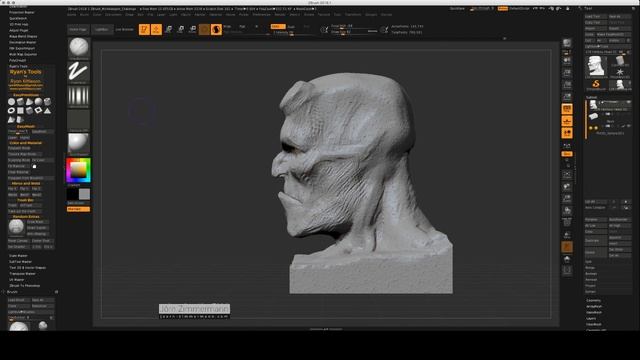This screenshot has height=360, width=640.
Task: Click the sphere thumbnail under Random Extras
Action: pyautogui.click(x=16, y=227)
